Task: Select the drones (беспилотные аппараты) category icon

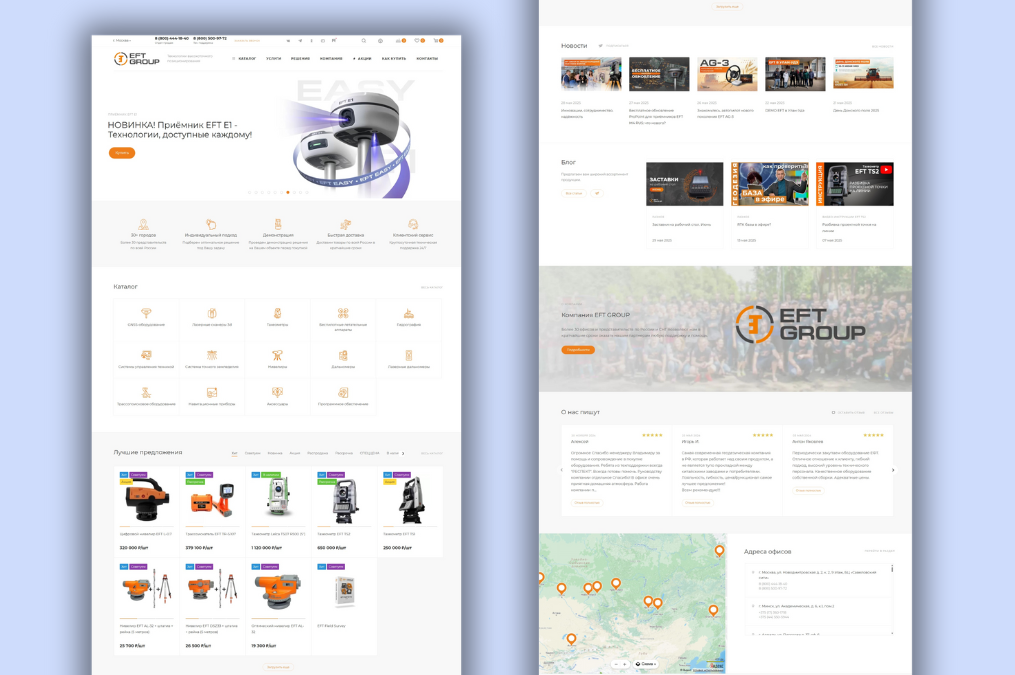Action: [x=343, y=313]
